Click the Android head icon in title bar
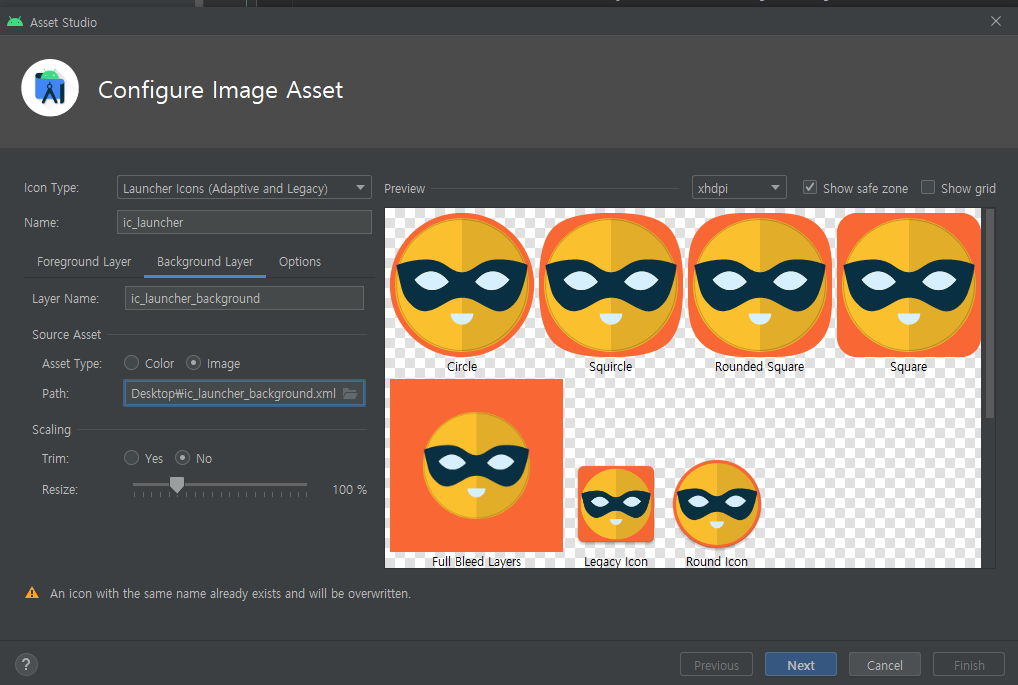The width and height of the screenshot is (1018, 685). 15,22
